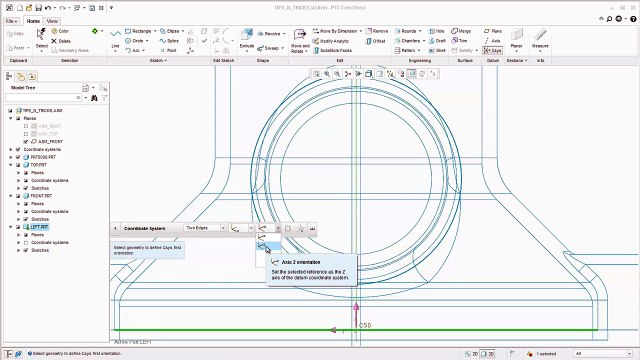The height and width of the screenshot is (360, 640).
Task: Pick the Circle sketch tool
Action: pos(134,41)
